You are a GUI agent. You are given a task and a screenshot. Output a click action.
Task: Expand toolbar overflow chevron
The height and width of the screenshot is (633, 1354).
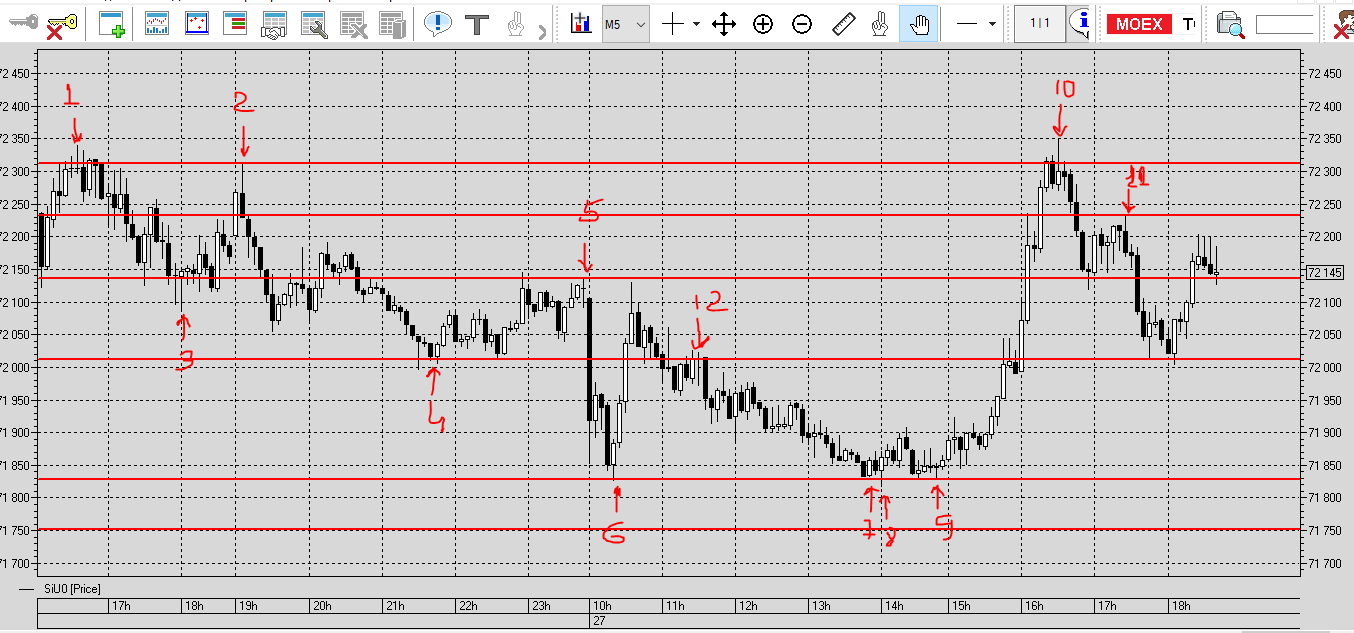543,31
